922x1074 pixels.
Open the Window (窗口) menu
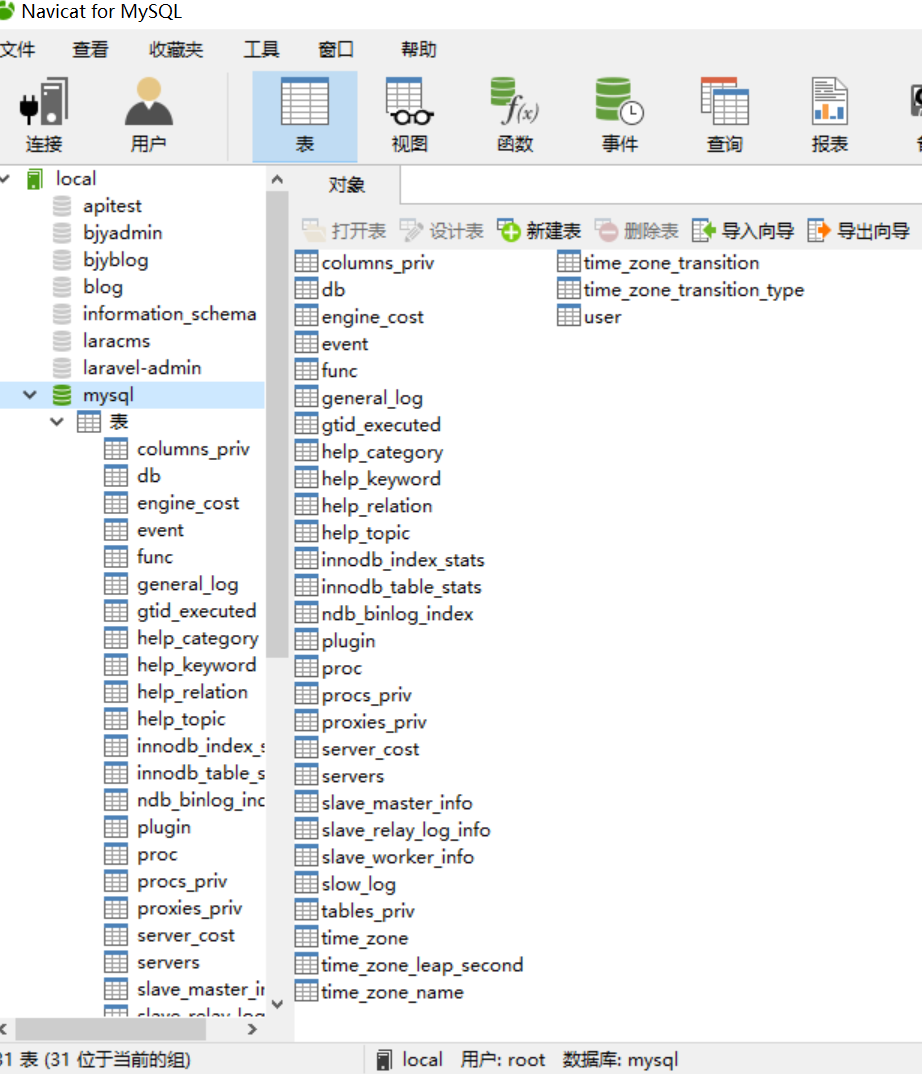pyautogui.click(x=336, y=49)
